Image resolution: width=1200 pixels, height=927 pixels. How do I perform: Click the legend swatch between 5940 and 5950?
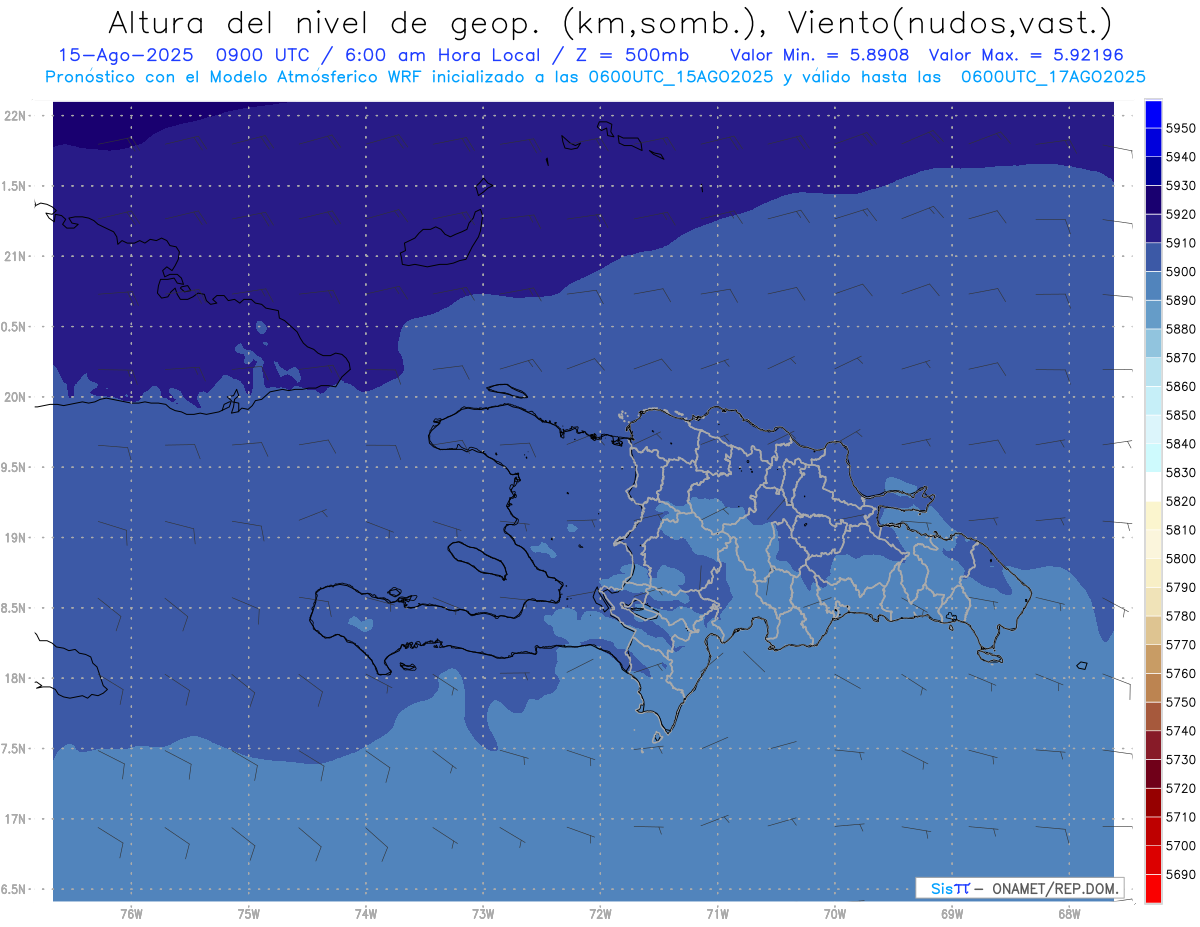tap(1153, 142)
